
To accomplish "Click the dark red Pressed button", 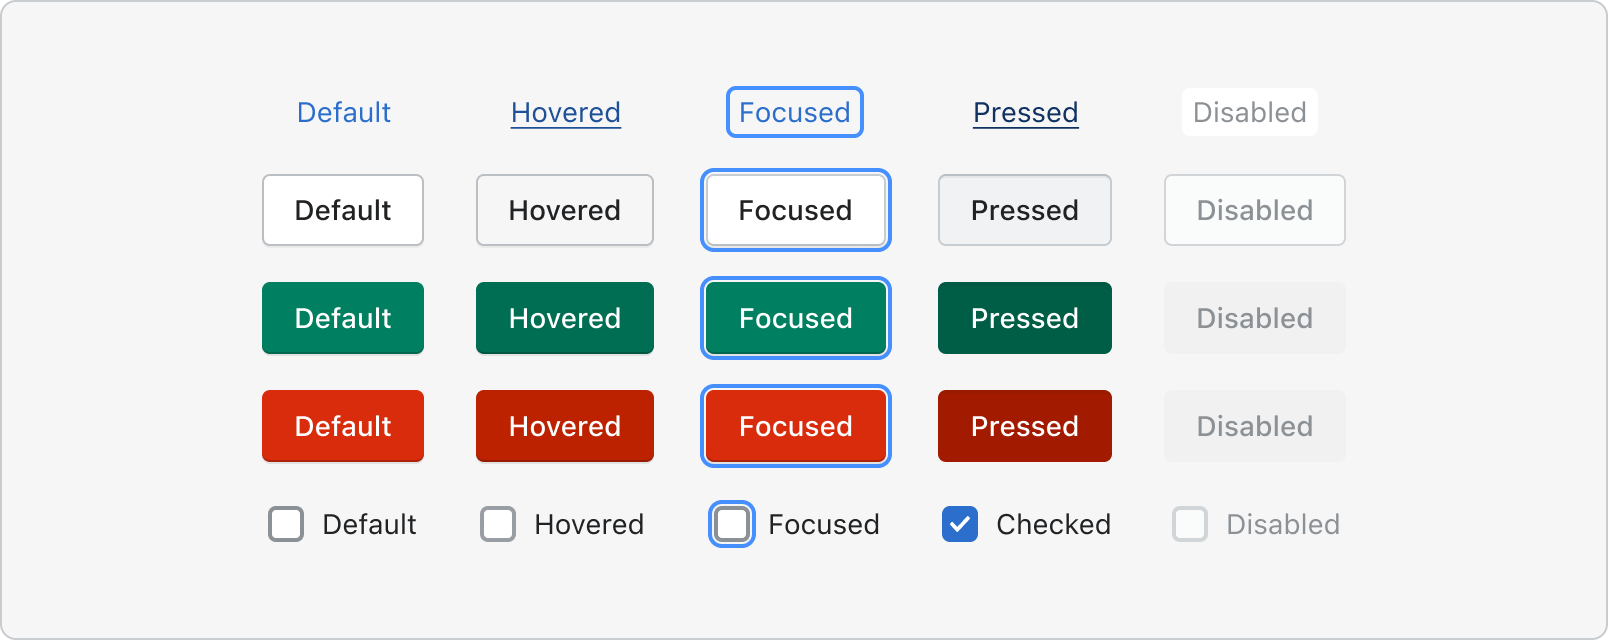I will point(1025,426).
